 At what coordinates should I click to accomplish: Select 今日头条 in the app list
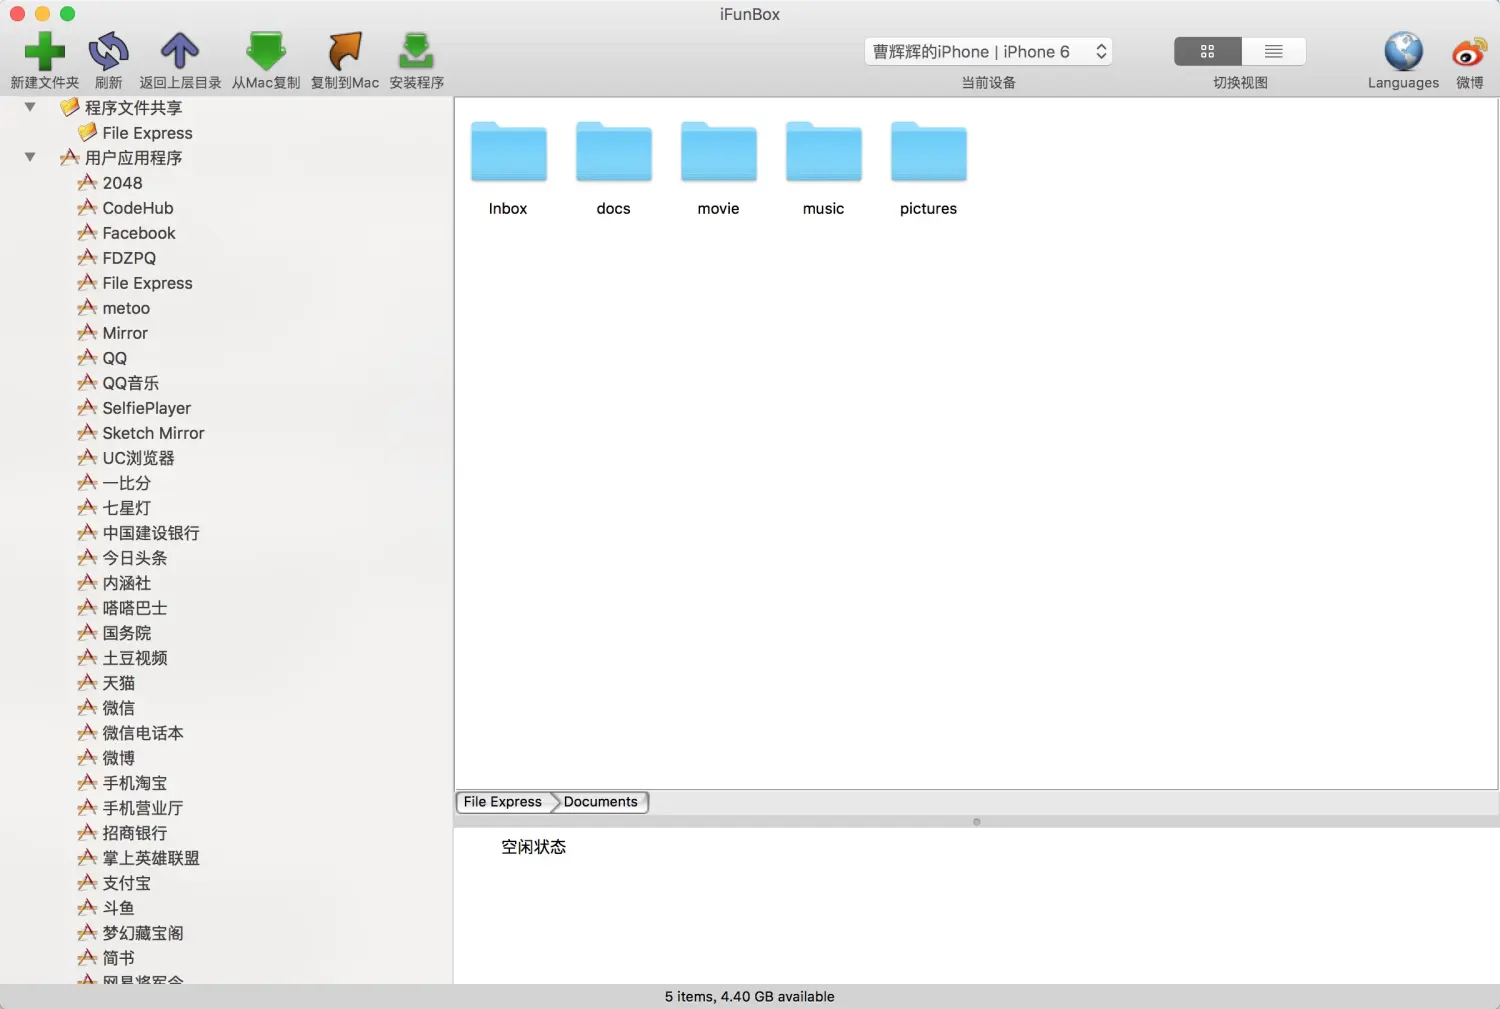[x=122, y=558]
